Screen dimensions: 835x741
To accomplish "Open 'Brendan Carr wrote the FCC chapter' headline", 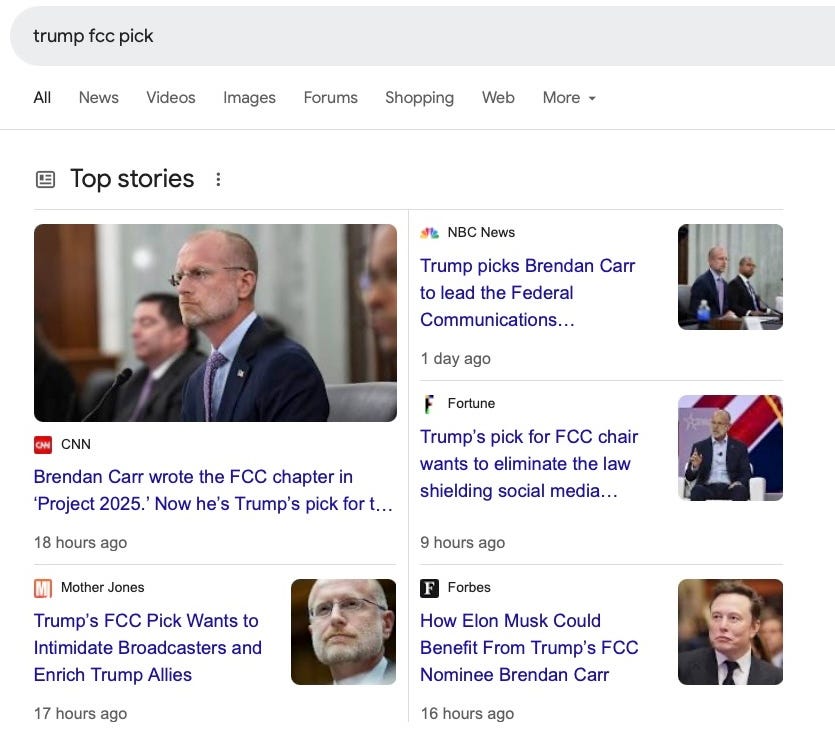I will tap(213, 490).
